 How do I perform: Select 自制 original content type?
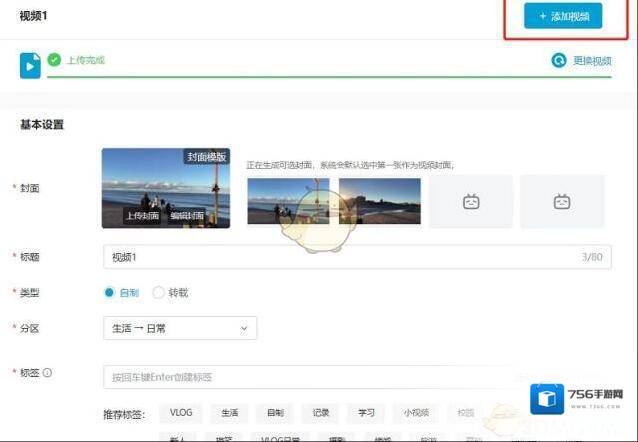110,293
